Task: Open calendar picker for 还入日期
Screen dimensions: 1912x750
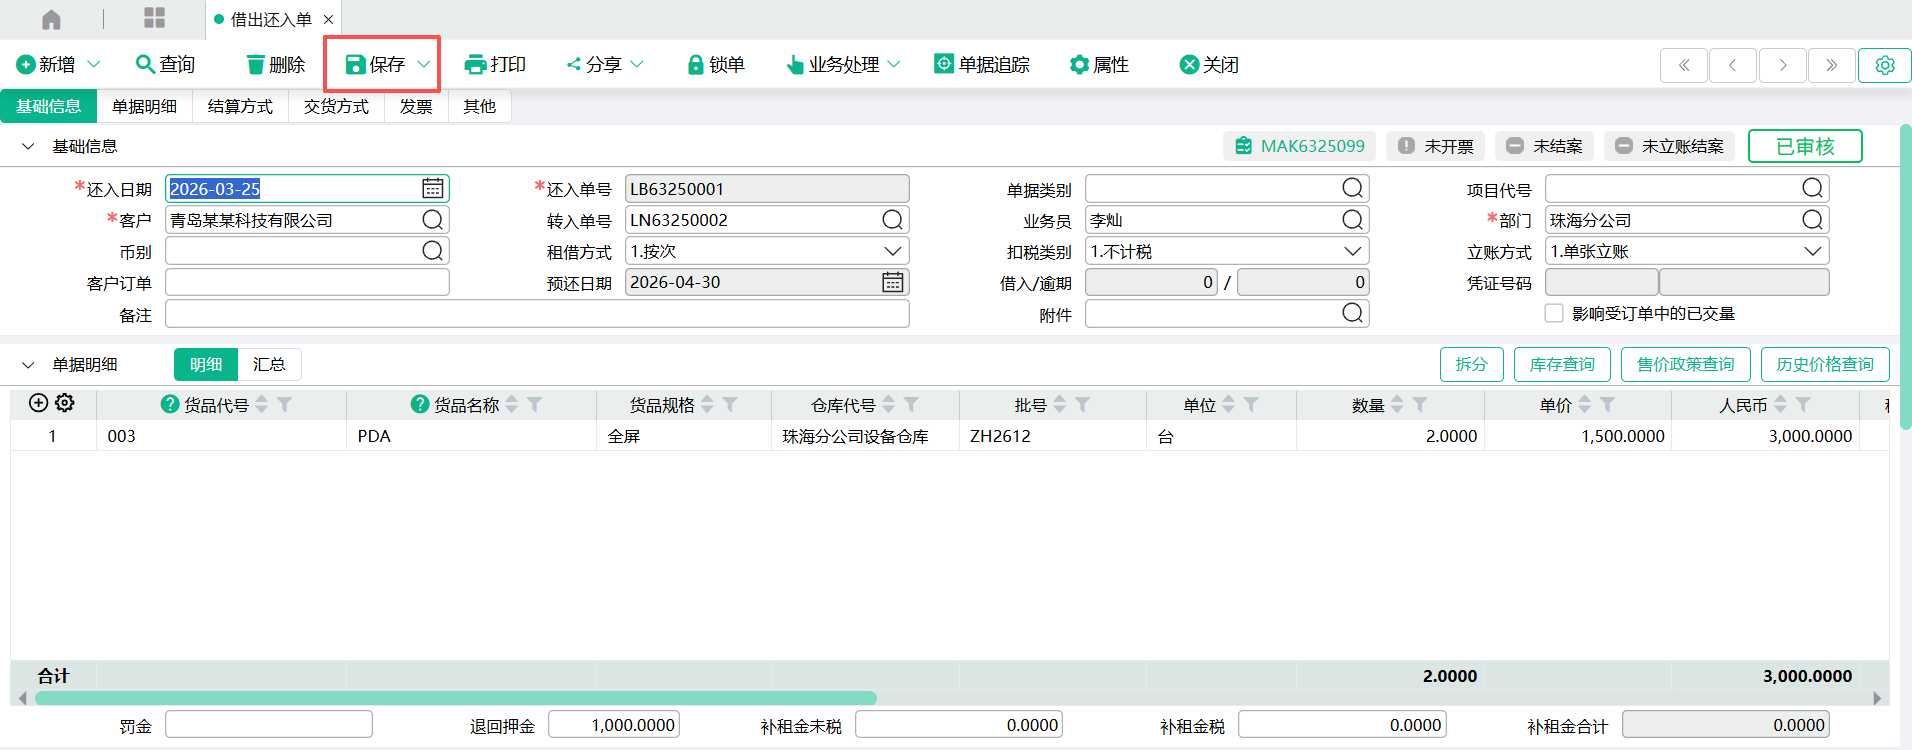Action: tap(432, 189)
